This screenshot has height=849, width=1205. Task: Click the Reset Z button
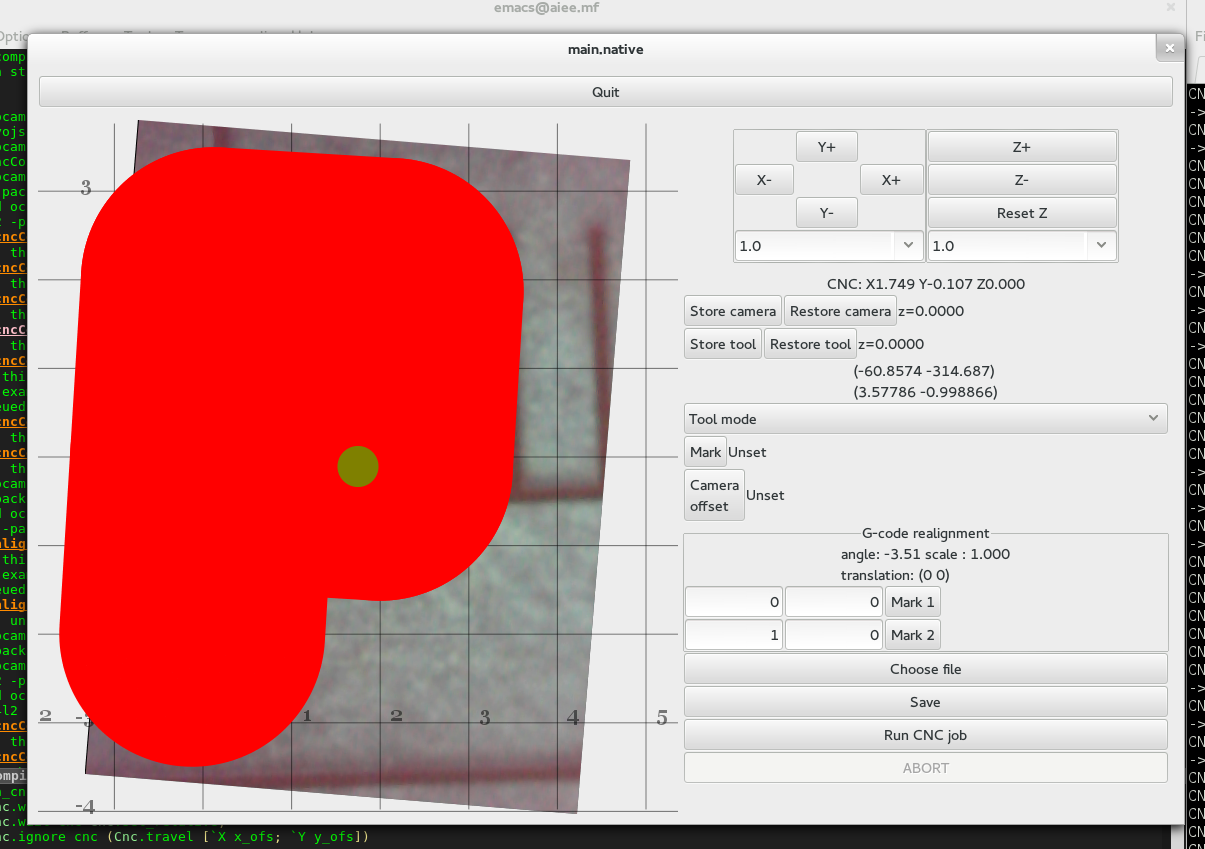[1022, 213]
